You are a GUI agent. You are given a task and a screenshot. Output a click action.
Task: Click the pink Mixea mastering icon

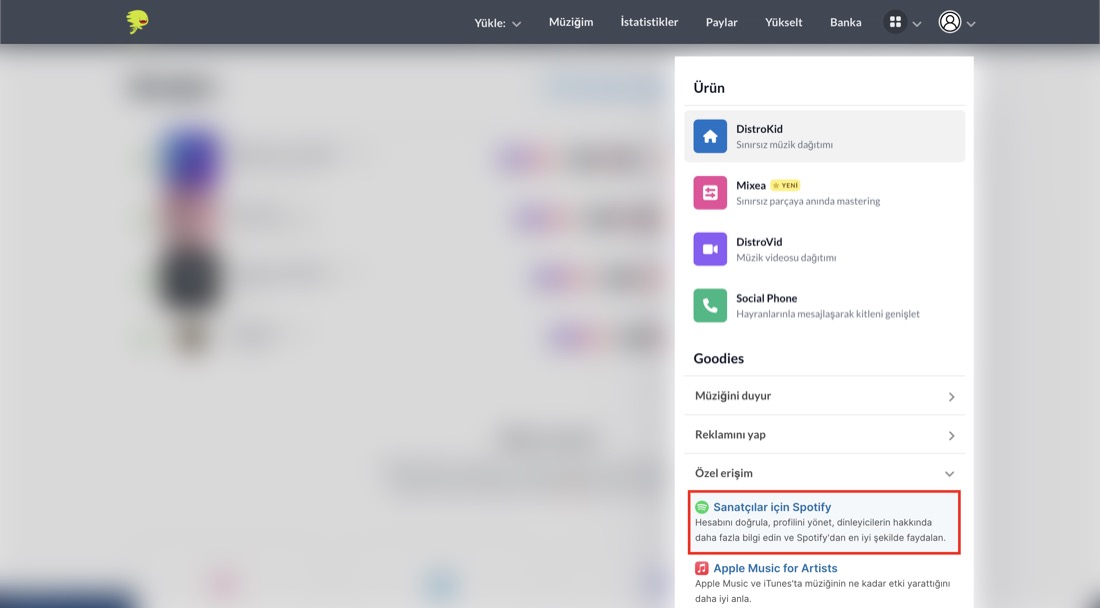tap(710, 192)
